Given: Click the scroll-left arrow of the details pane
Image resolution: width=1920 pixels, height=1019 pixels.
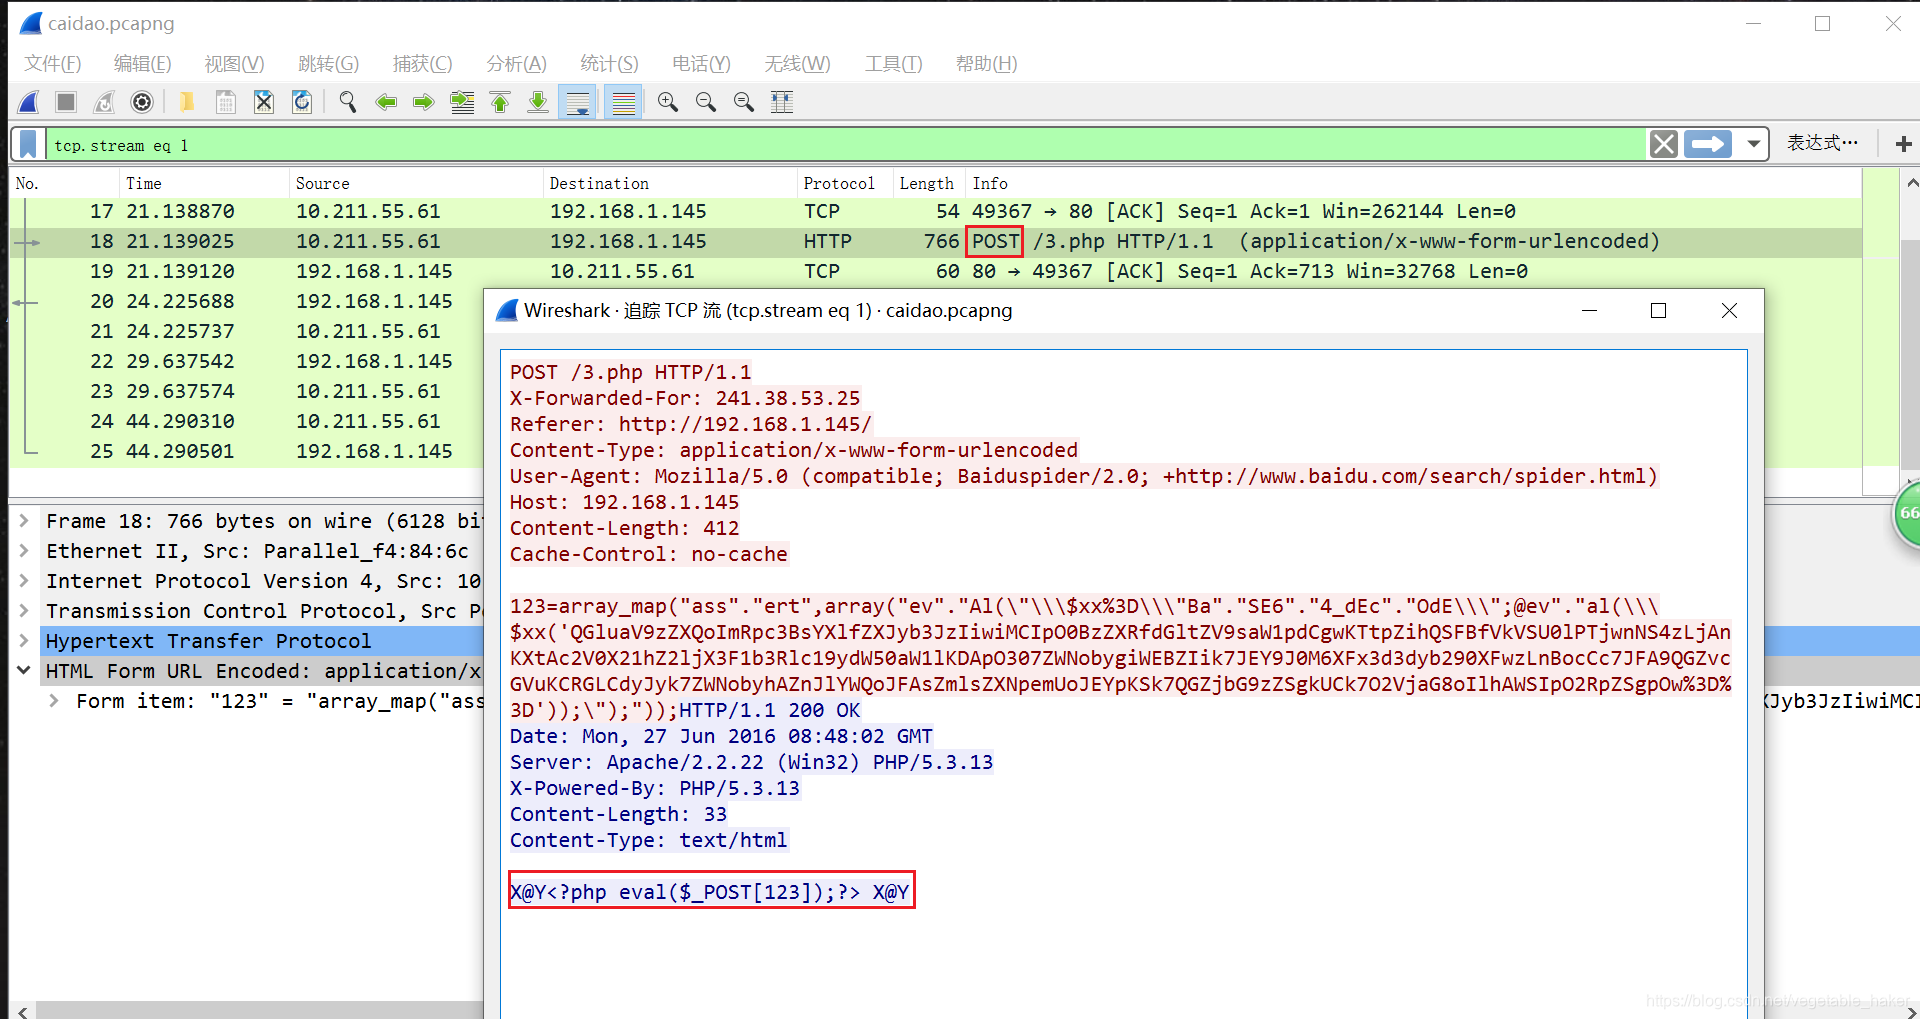Looking at the screenshot, I should click(x=22, y=1010).
